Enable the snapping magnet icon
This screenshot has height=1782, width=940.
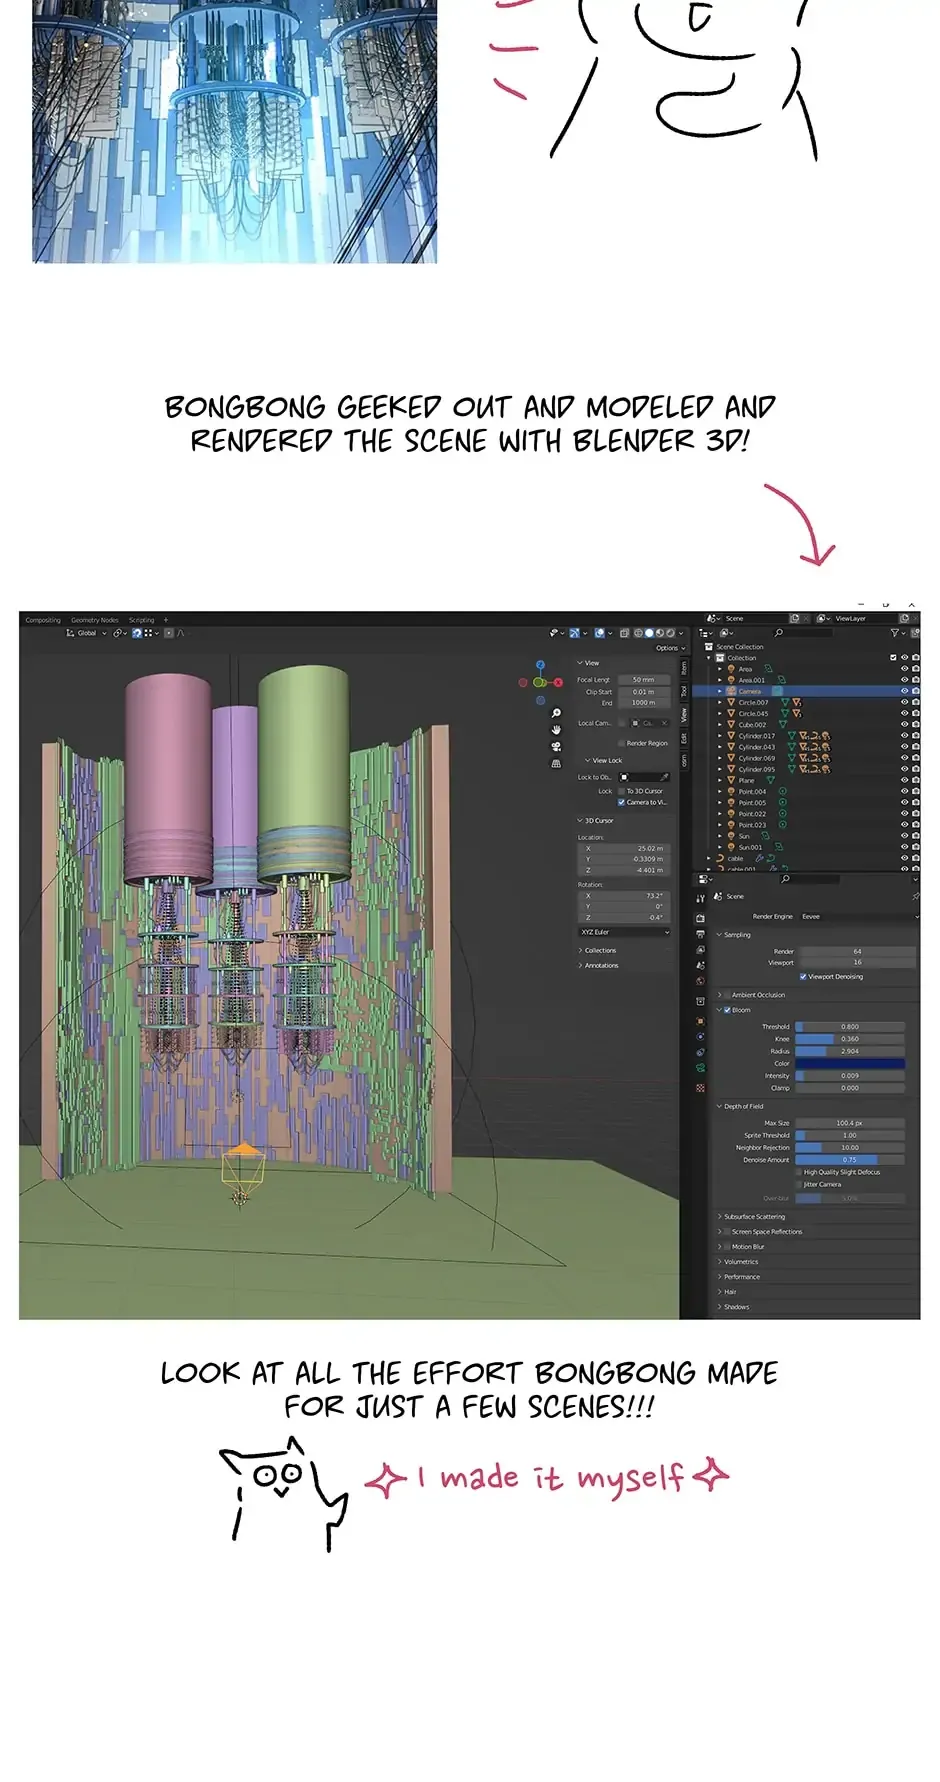138,633
